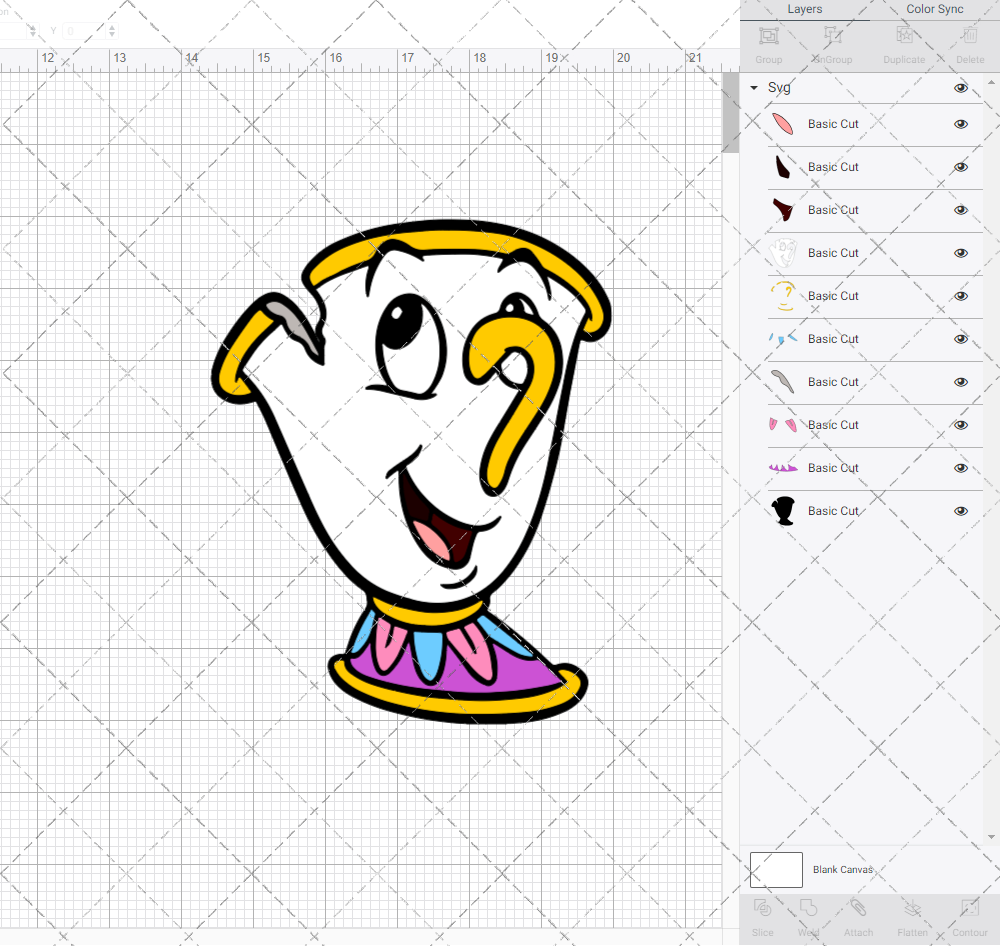1000x946 pixels.
Task: Hide the pink petals layer
Action: [960, 425]
